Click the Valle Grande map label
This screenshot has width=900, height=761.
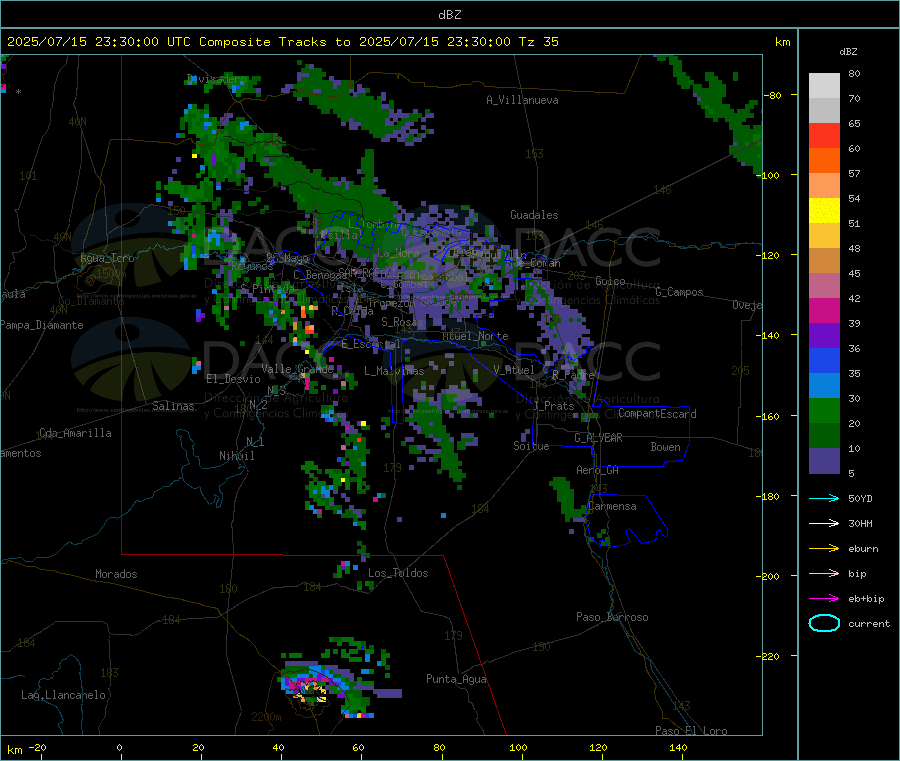point(297,368)
